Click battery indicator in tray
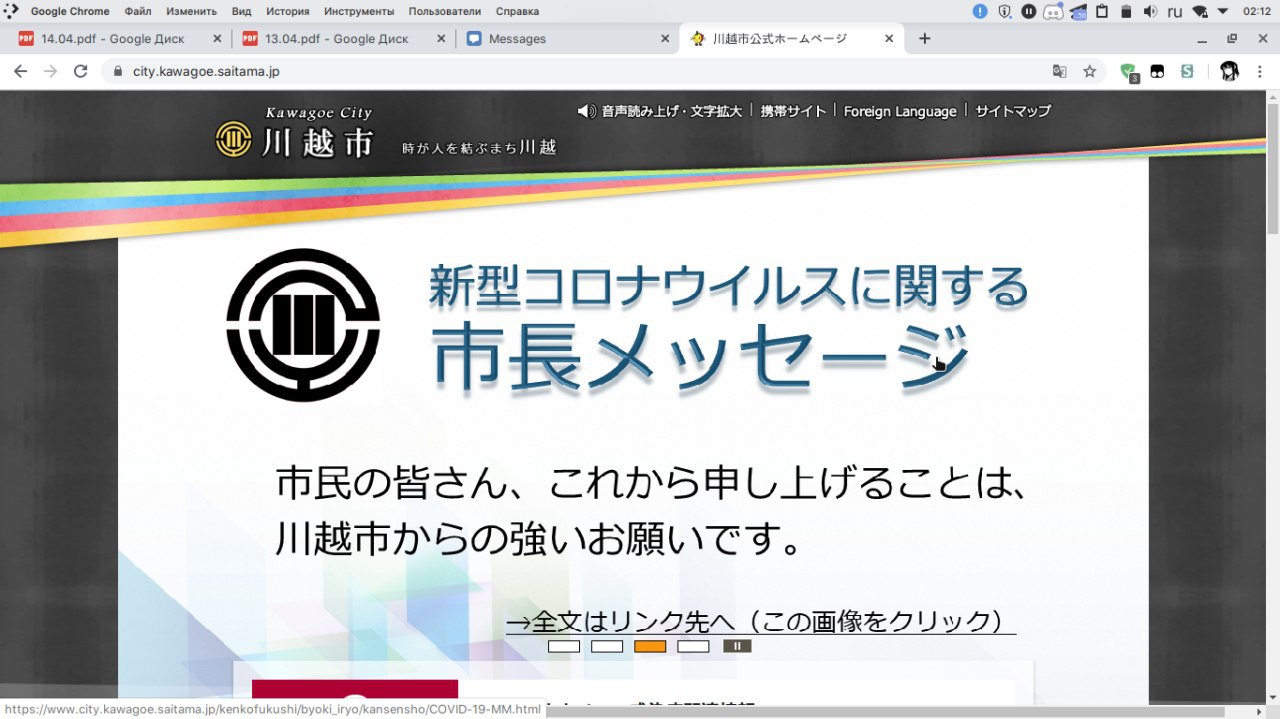This screenshot has width=1280, height=719. point(1126,12)
